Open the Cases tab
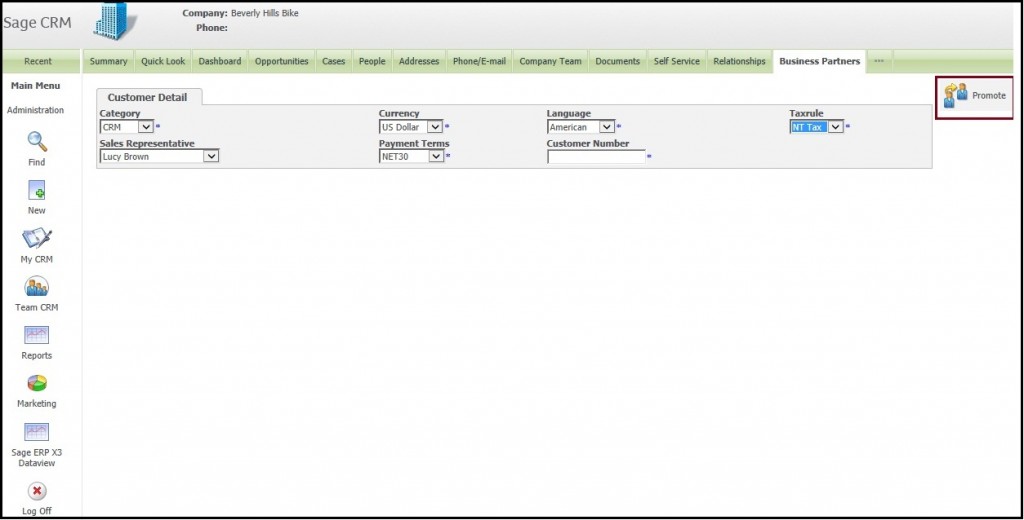This screenshot has width=1024, height=520. point(333,61)
